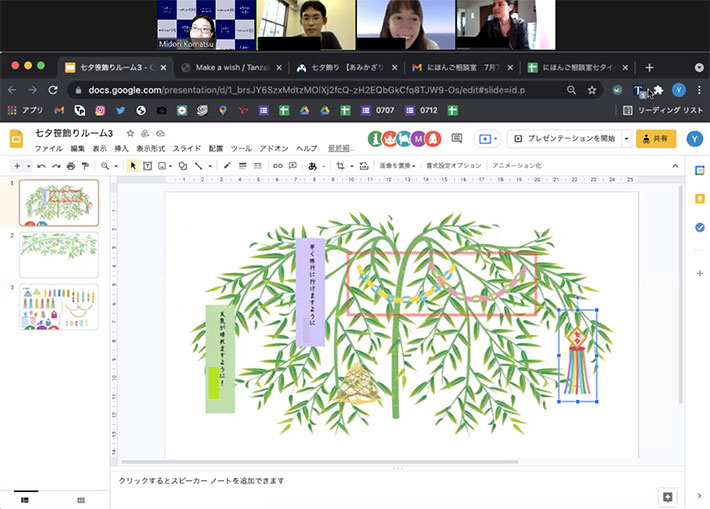Click the print icon in the toolbar
710x509 pixels.
click(70, 166)
